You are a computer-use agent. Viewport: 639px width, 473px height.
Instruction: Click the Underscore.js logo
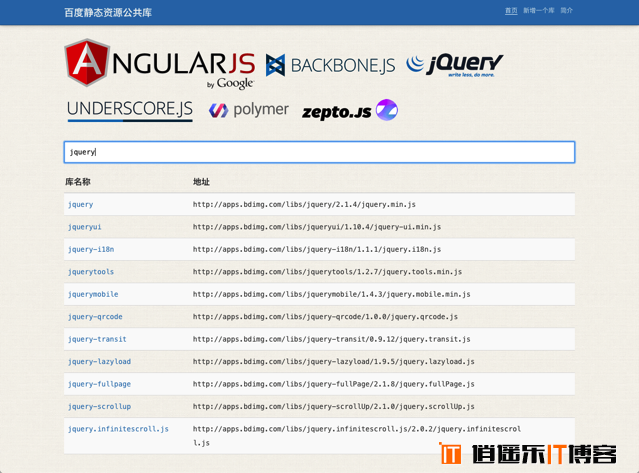point(130,110)
